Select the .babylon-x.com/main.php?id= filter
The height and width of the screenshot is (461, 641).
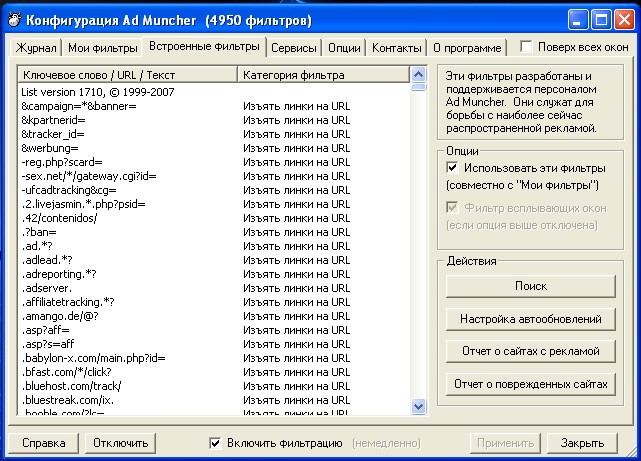[214, 358]
